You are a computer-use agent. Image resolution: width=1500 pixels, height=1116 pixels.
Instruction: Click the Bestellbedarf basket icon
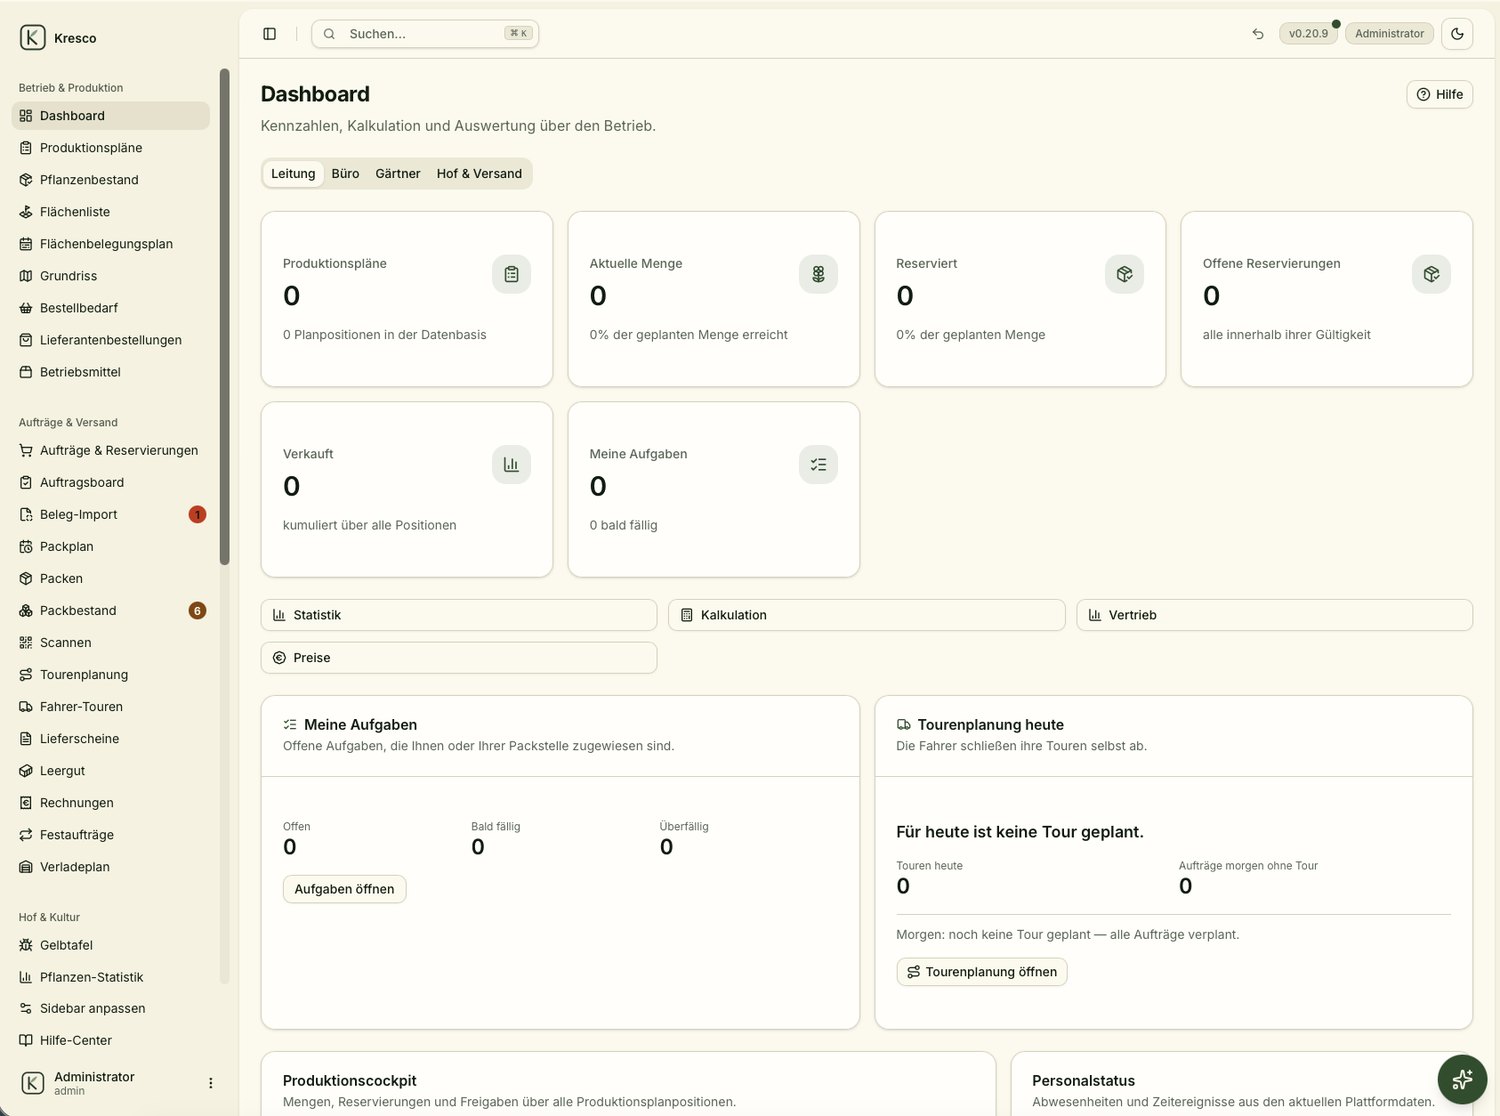point(26,308)
